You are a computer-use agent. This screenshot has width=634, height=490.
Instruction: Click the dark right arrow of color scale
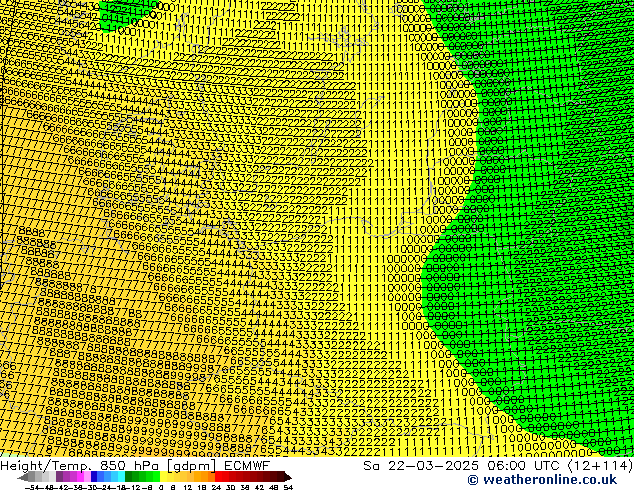(x=288, y=476)
